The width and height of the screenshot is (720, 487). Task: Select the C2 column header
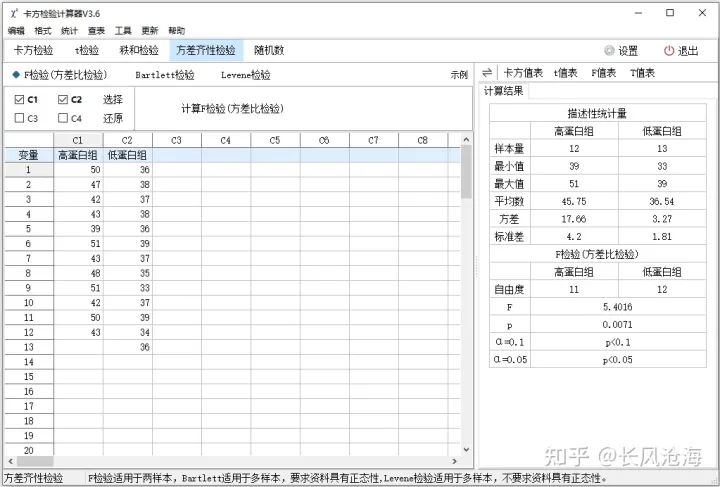click(127, 140)
